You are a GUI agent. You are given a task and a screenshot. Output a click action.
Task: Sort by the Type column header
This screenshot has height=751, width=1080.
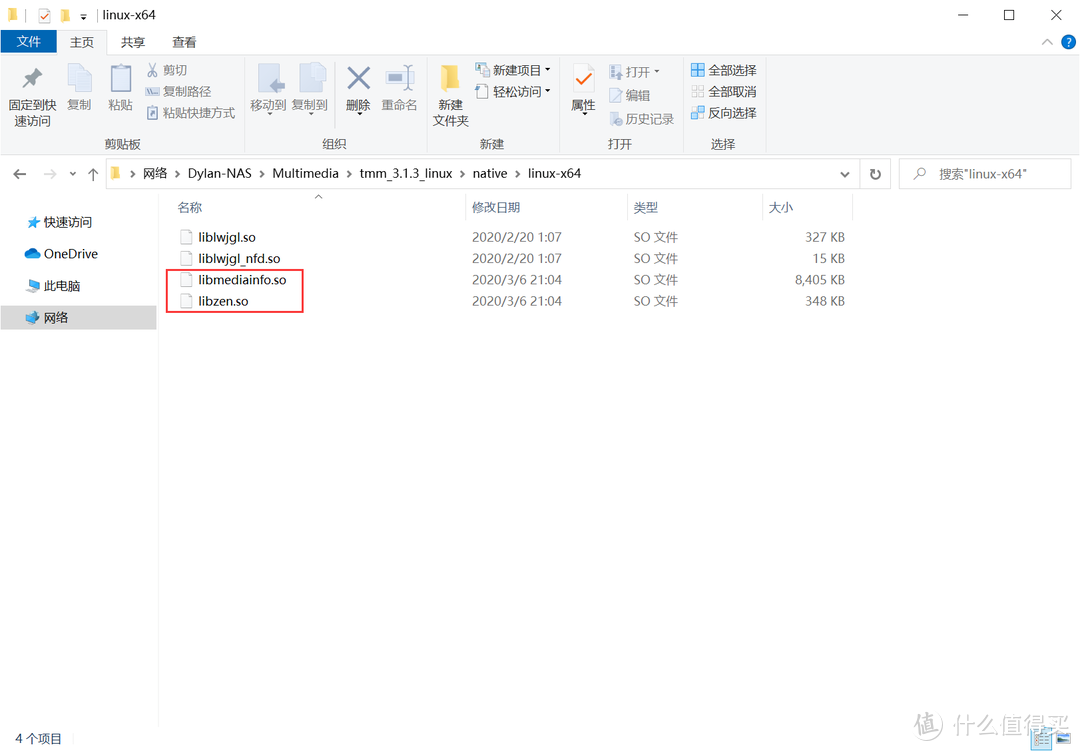(x=645, y=207)
